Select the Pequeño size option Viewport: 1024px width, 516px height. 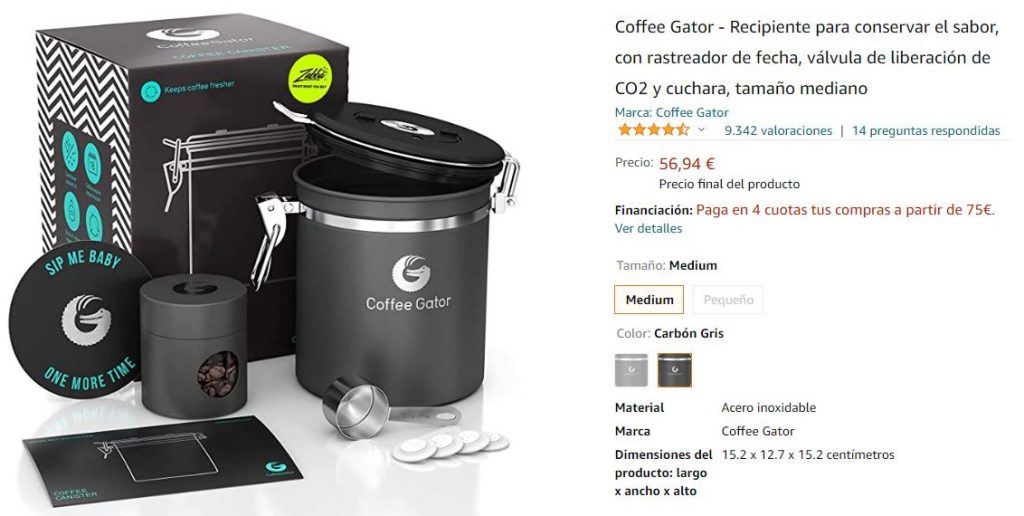(x=728, y=300)
